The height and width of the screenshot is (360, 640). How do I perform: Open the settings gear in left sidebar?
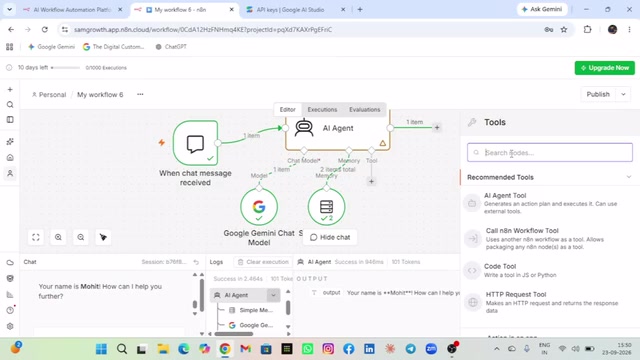(x=10, y=326)
